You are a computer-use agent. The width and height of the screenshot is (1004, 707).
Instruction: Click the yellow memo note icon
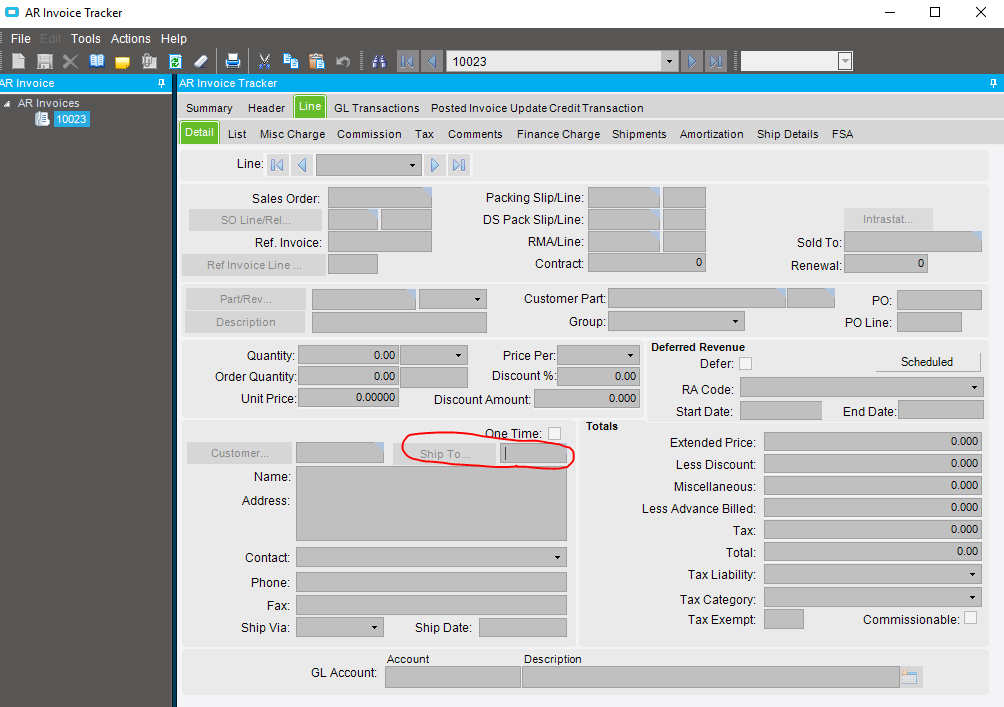pos(122,61)
